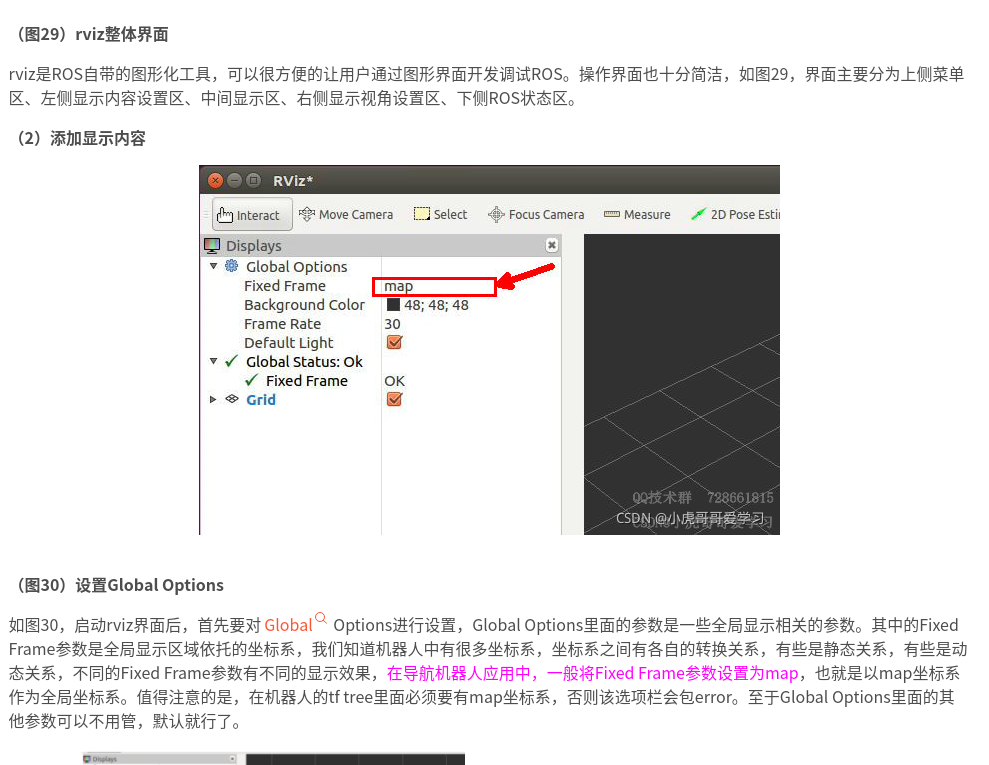Click the Global Options gear icon
This screenshot has width=989, height=765.
point(231,266)
